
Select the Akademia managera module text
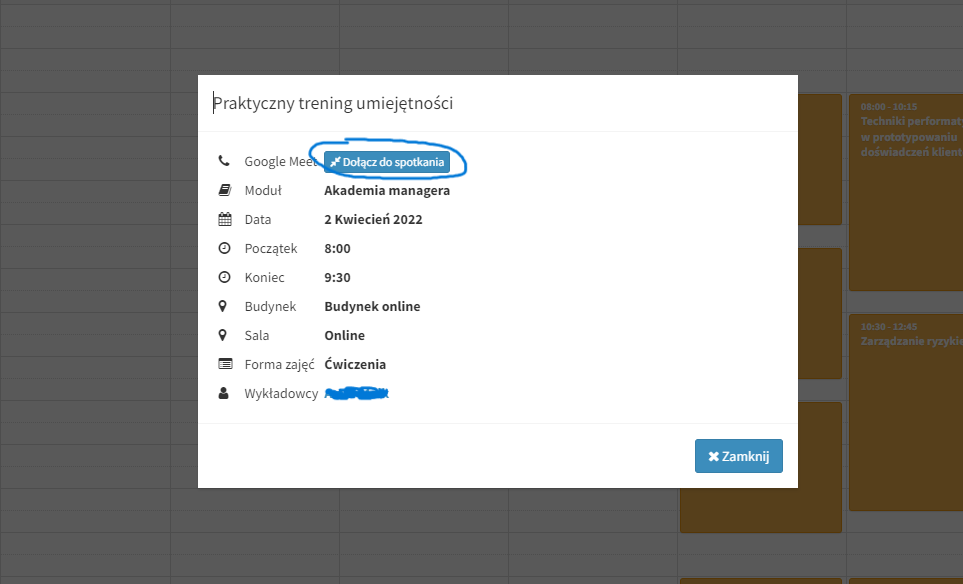tap(387, 190)
